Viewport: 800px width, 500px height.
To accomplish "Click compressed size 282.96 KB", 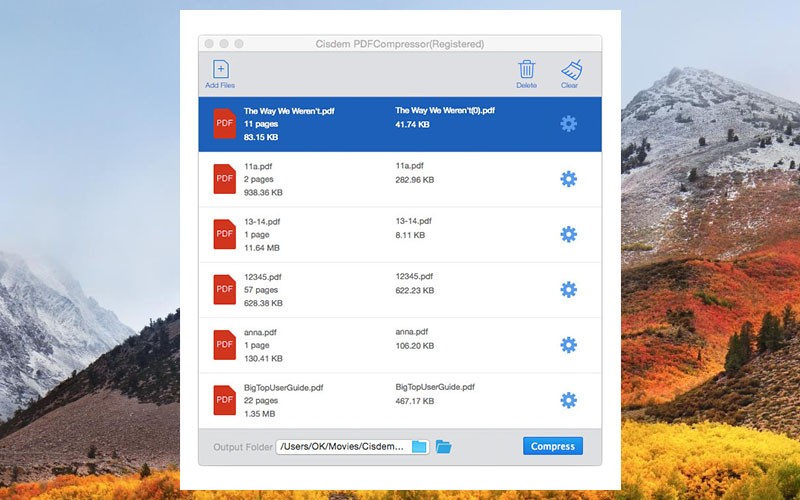I will (415, 180).
